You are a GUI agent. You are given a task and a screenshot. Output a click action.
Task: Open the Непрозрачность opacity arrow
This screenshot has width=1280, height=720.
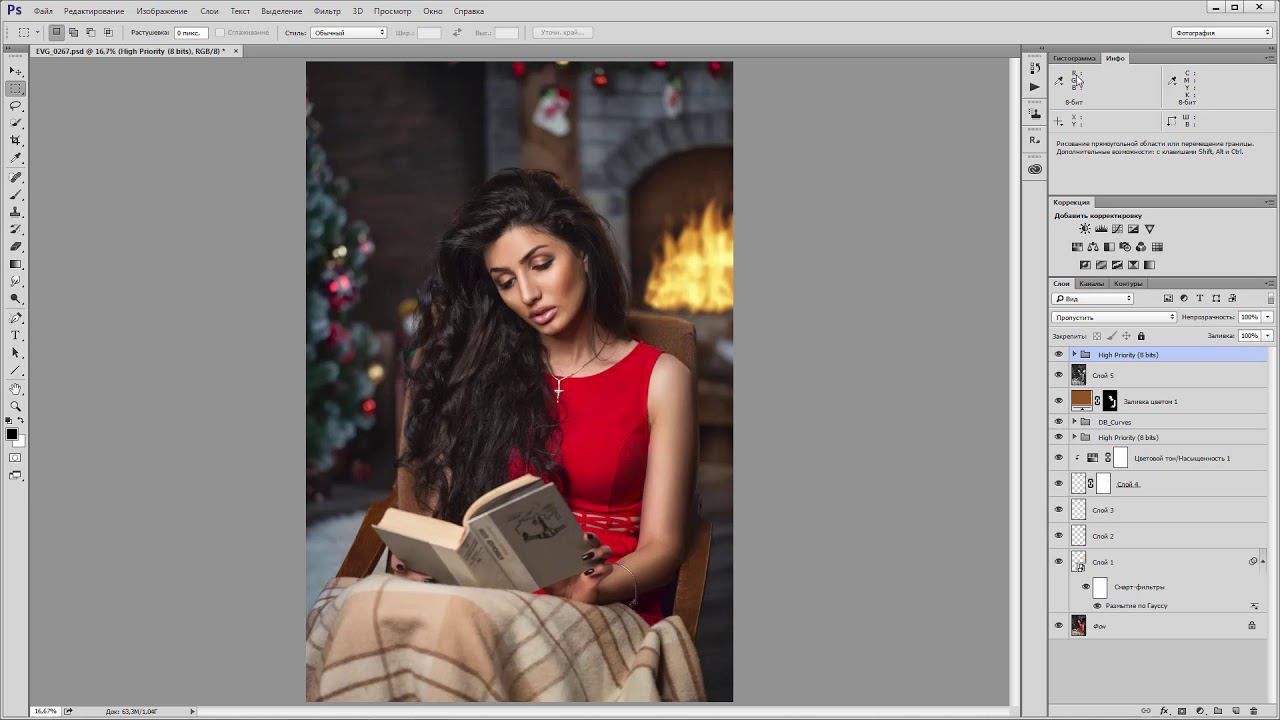1267,317
